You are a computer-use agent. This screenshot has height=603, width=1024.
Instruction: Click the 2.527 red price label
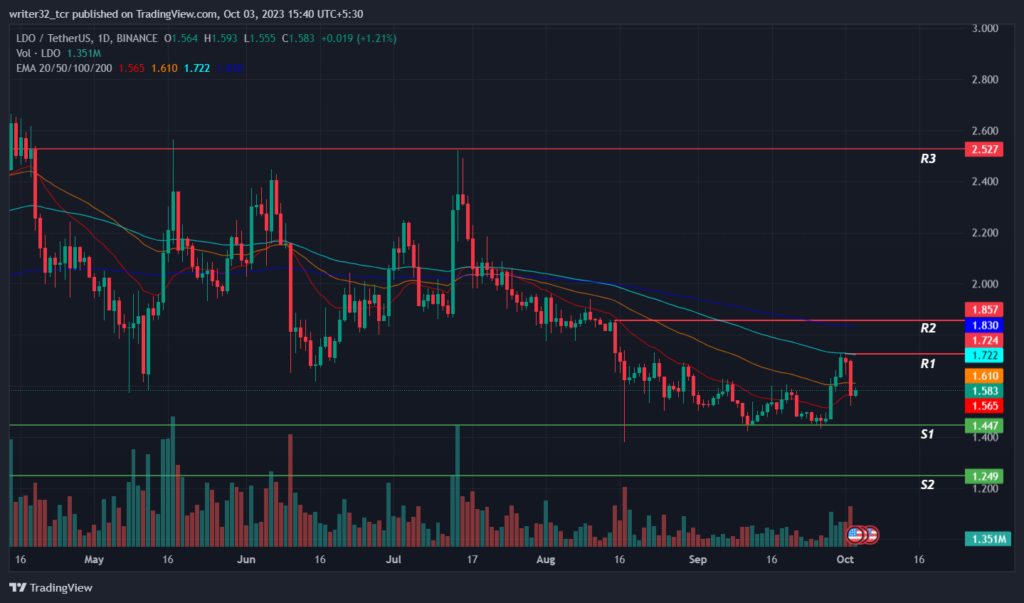pos(984,149)
